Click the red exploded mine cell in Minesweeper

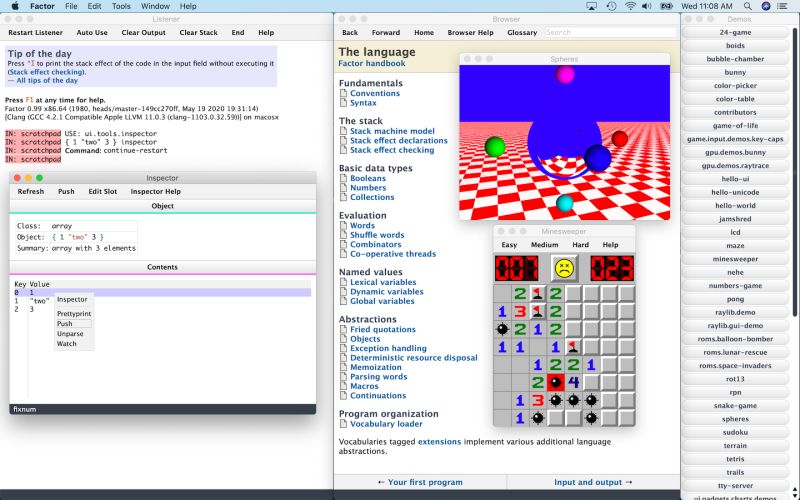click(556, 382)
